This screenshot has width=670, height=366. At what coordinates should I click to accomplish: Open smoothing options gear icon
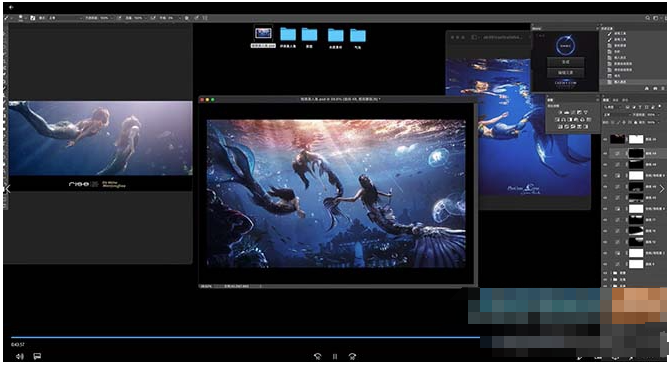187,18
